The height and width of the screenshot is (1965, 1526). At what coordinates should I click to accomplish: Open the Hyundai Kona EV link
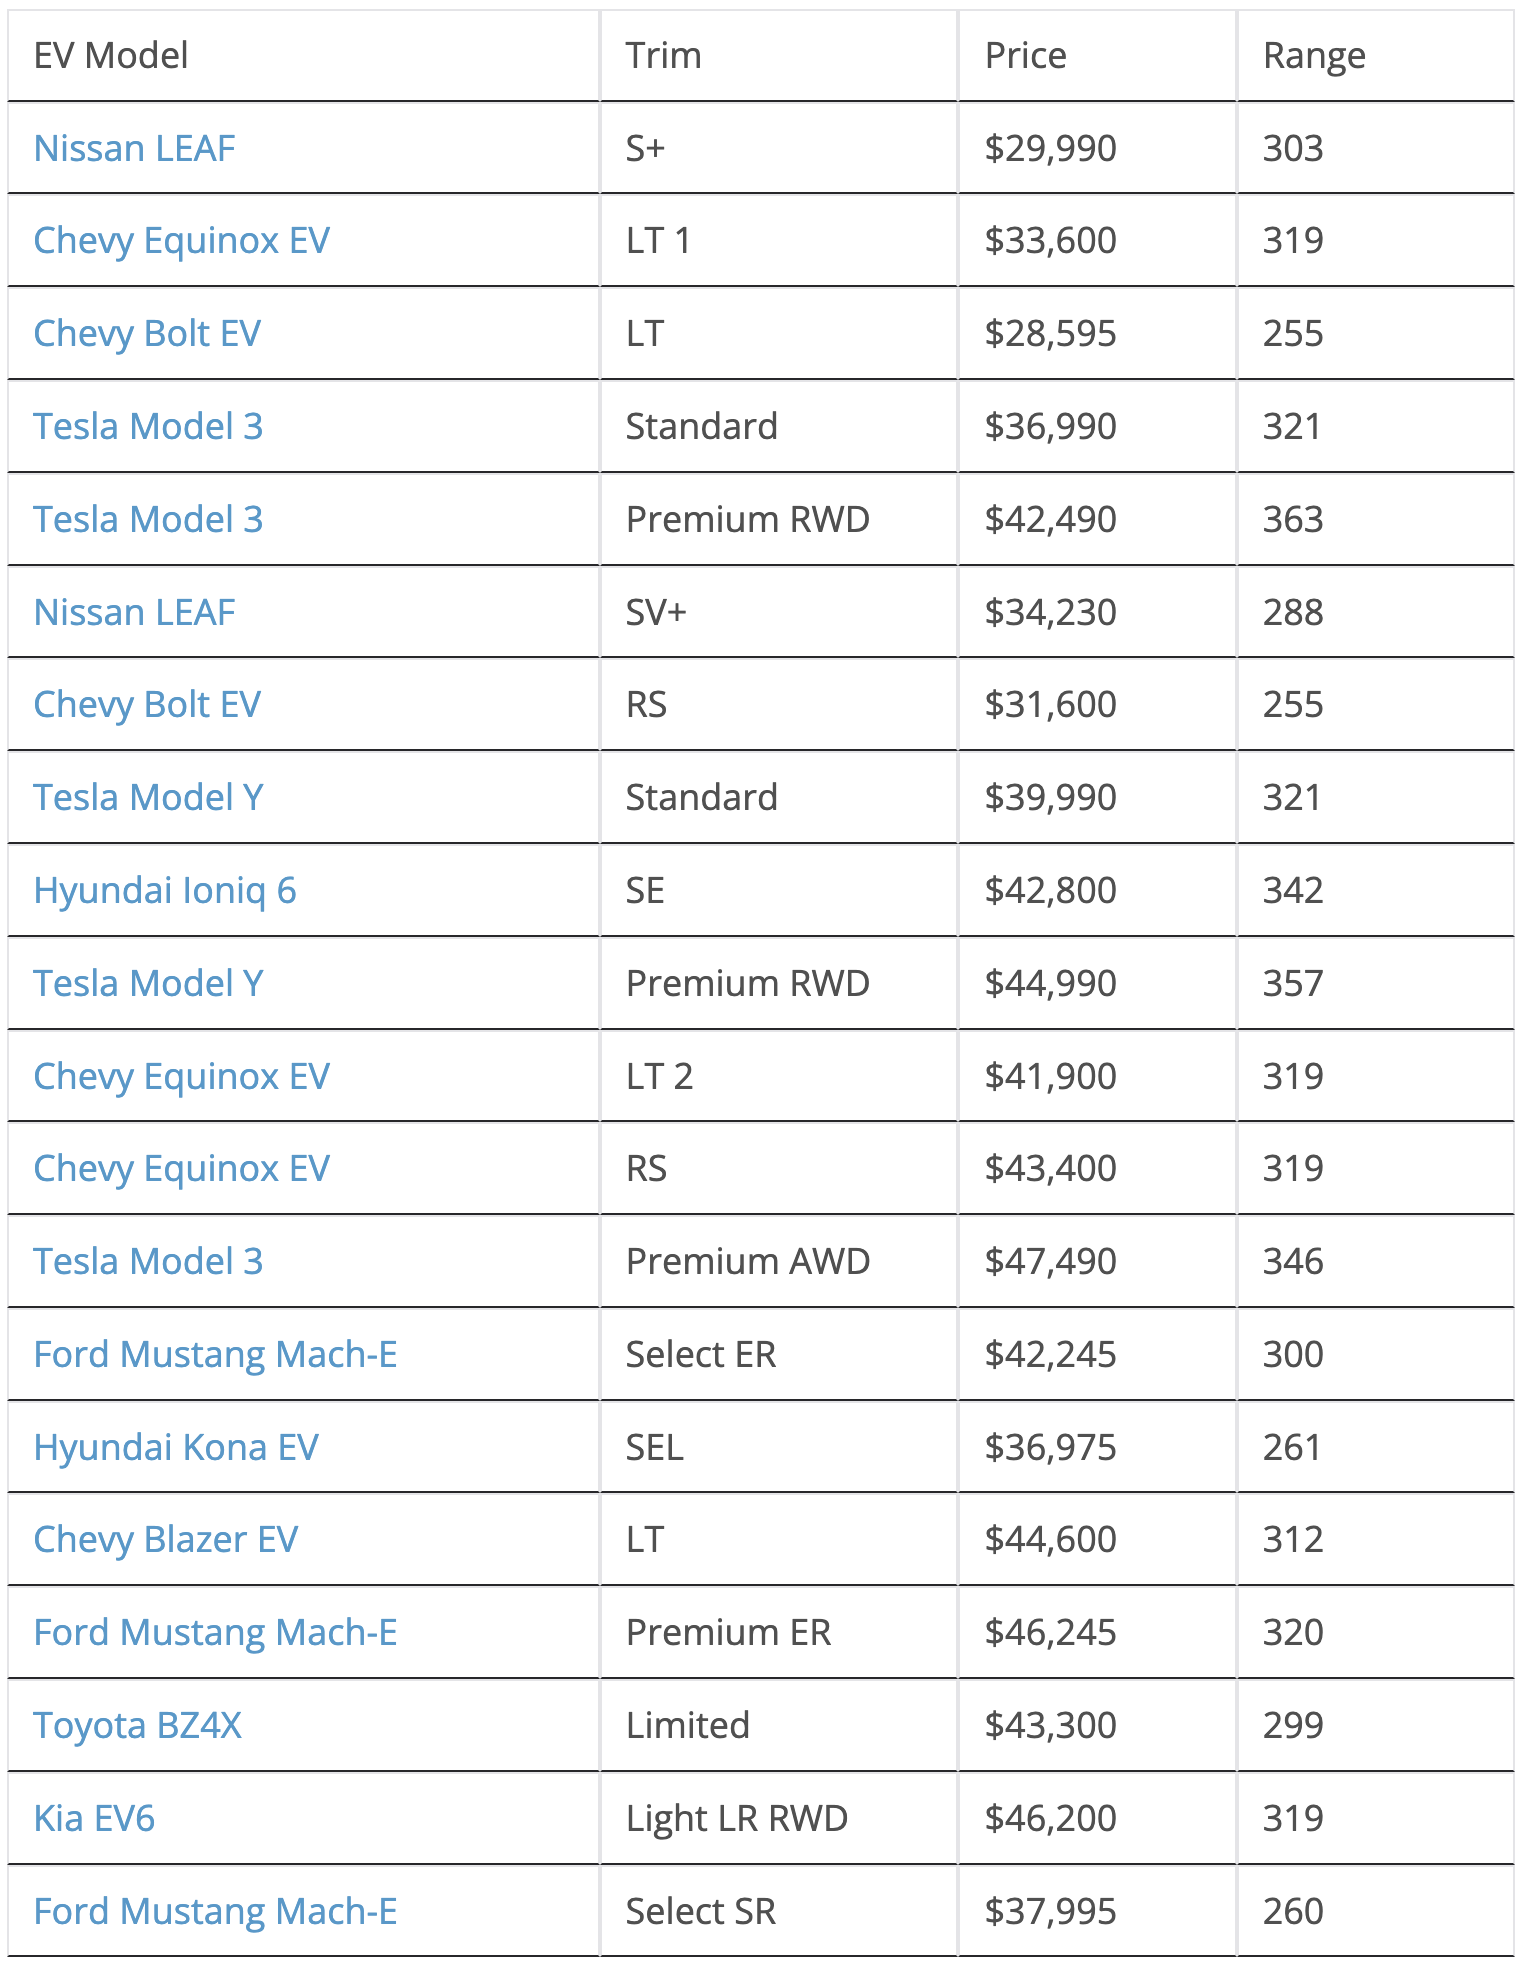176,1448
